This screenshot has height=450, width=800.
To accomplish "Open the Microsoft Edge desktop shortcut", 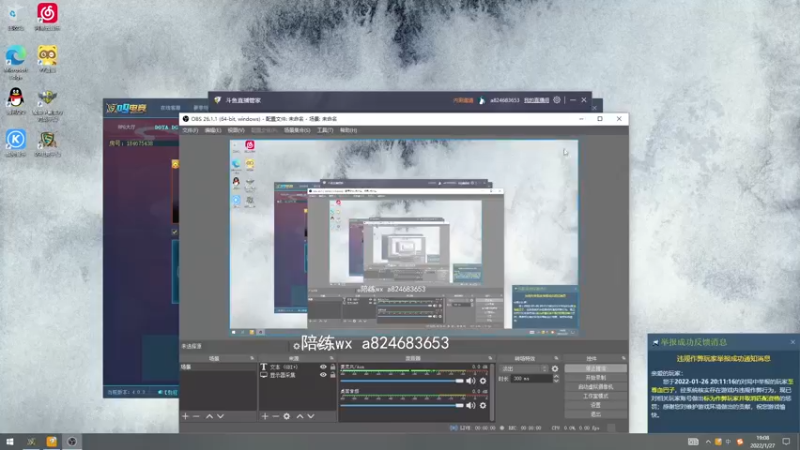I will tap(16, 62).
